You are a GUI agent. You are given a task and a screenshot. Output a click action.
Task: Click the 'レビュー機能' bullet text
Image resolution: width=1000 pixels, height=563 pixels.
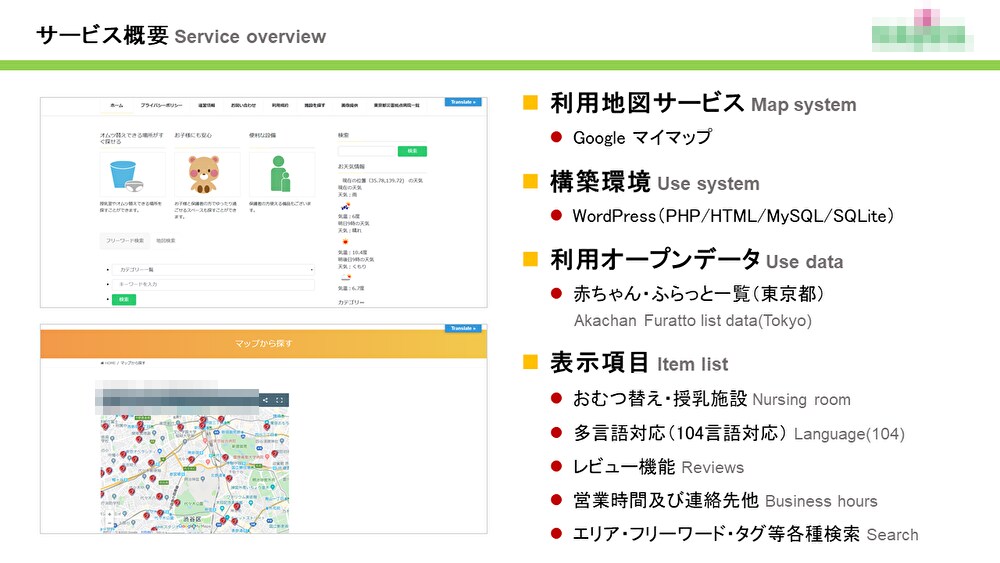pos(624,467)
